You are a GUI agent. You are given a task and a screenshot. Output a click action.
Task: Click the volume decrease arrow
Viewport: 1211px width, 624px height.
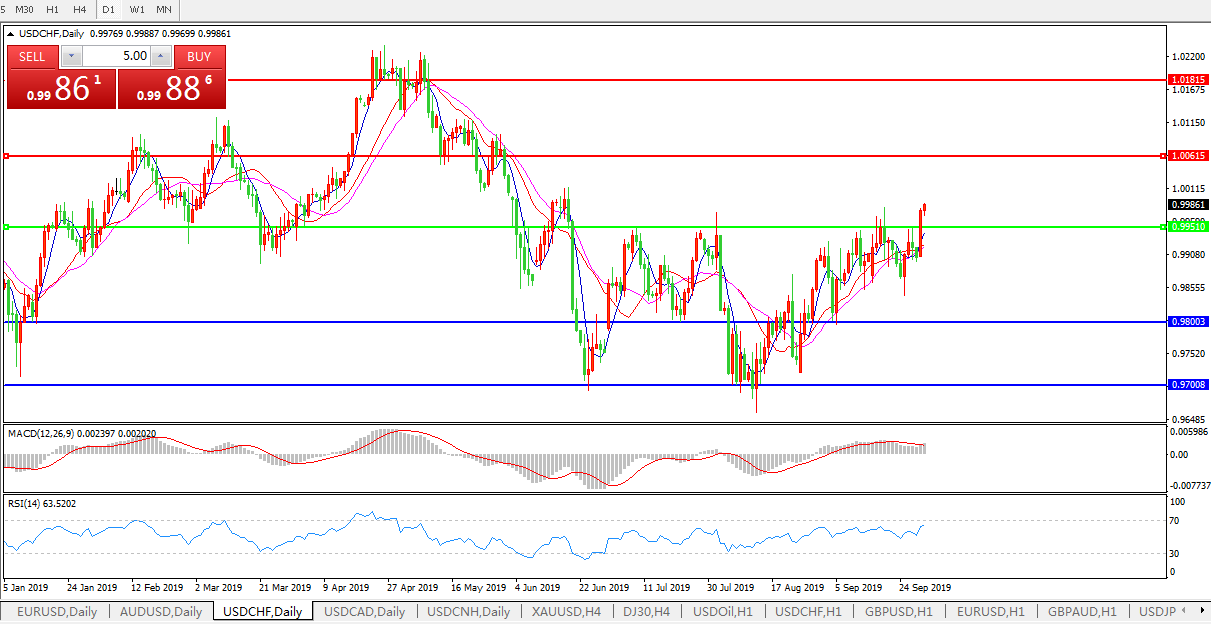click(70, 57)
